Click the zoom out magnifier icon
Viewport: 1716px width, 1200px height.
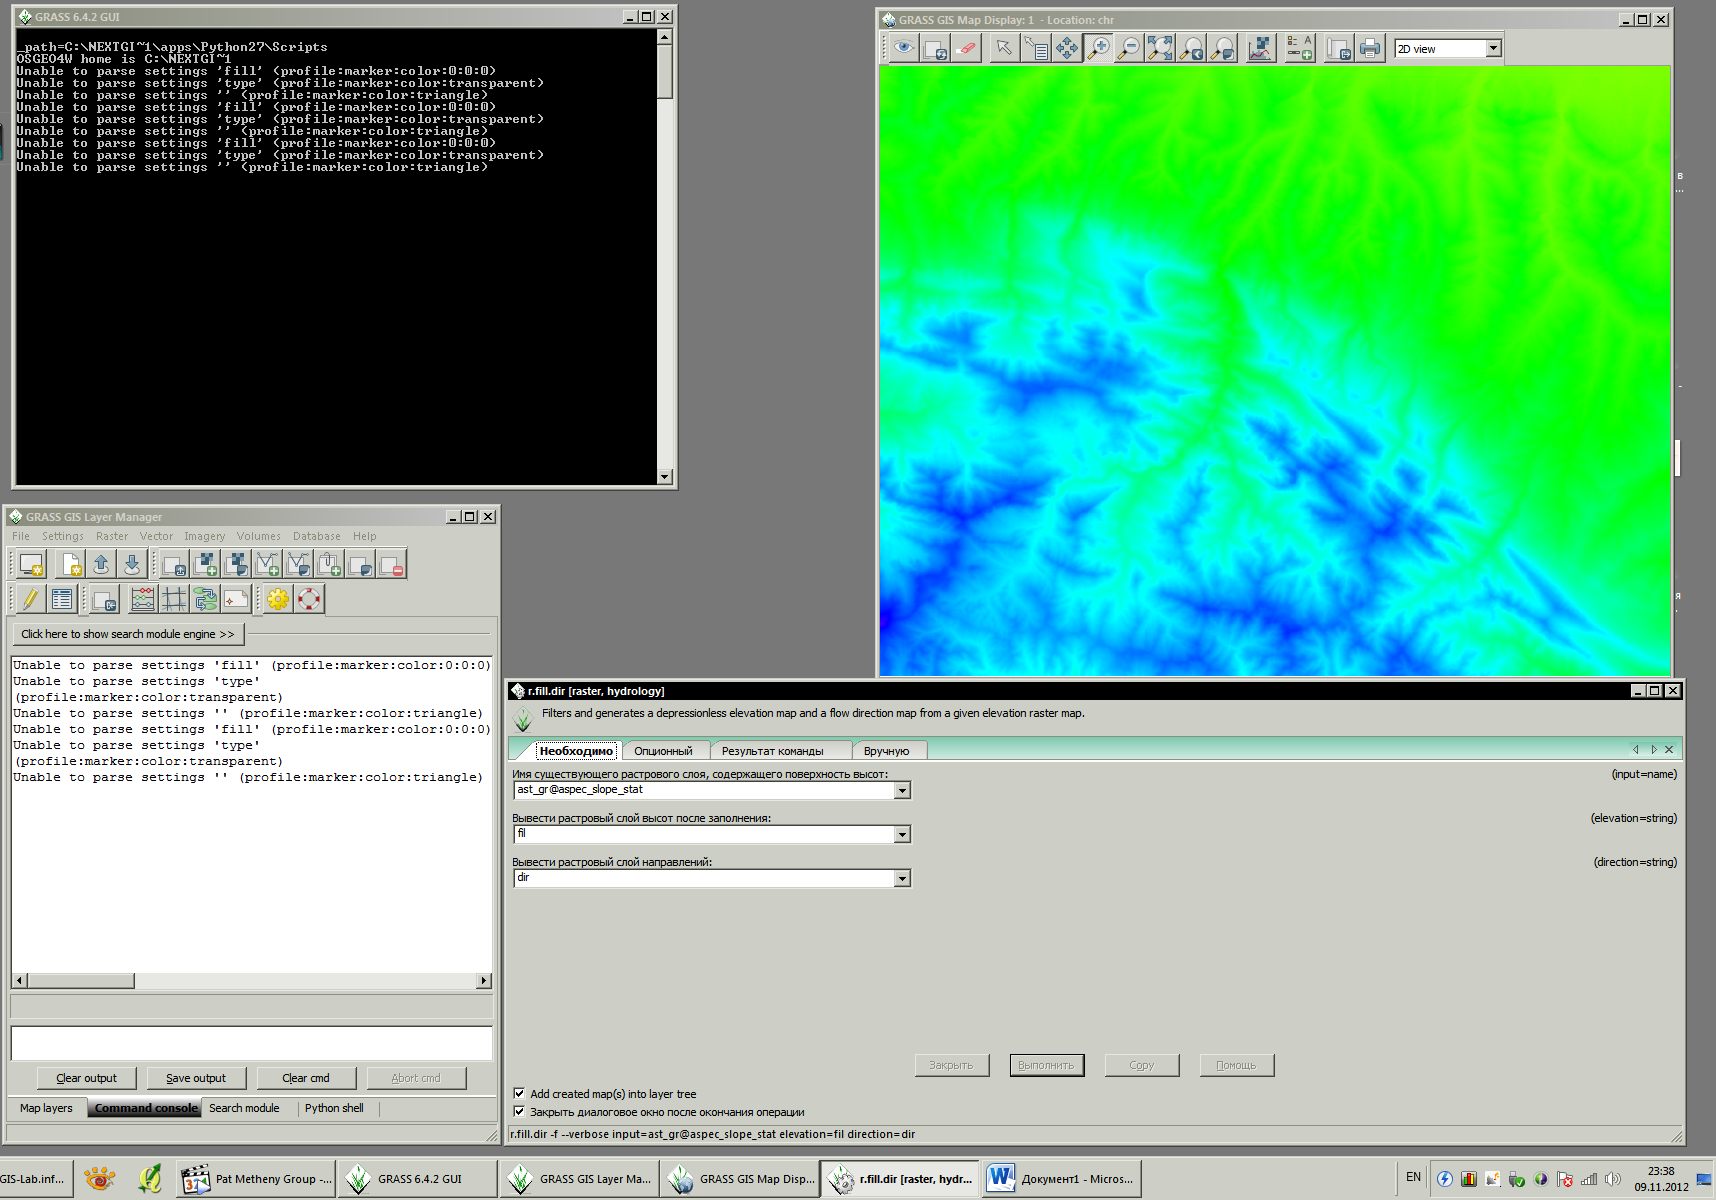pos(1129,48)
